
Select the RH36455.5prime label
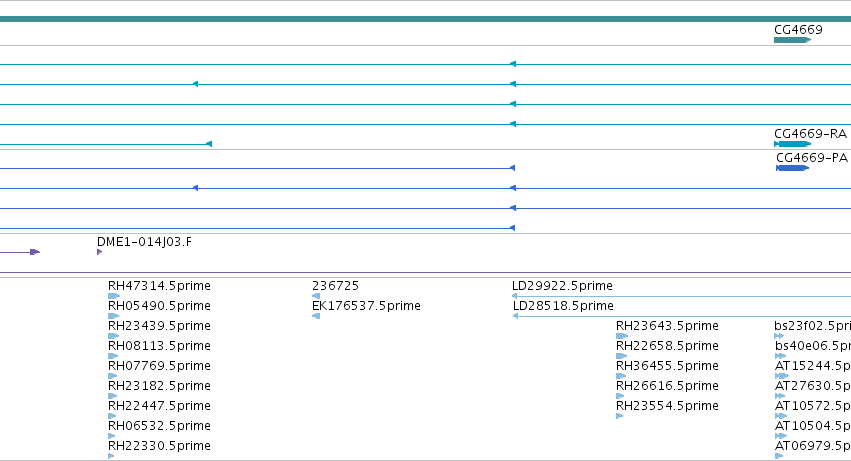point(667,366)
